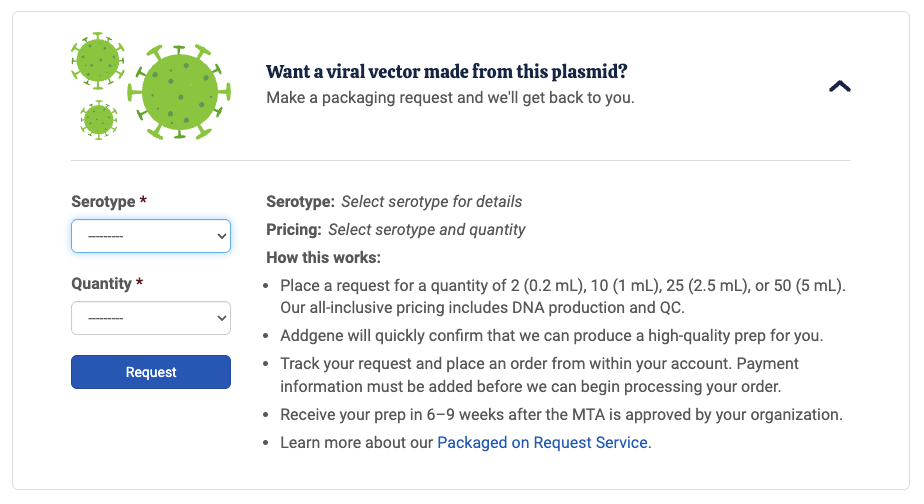Click the "Track your request" bullet

(x=539, y=374)
